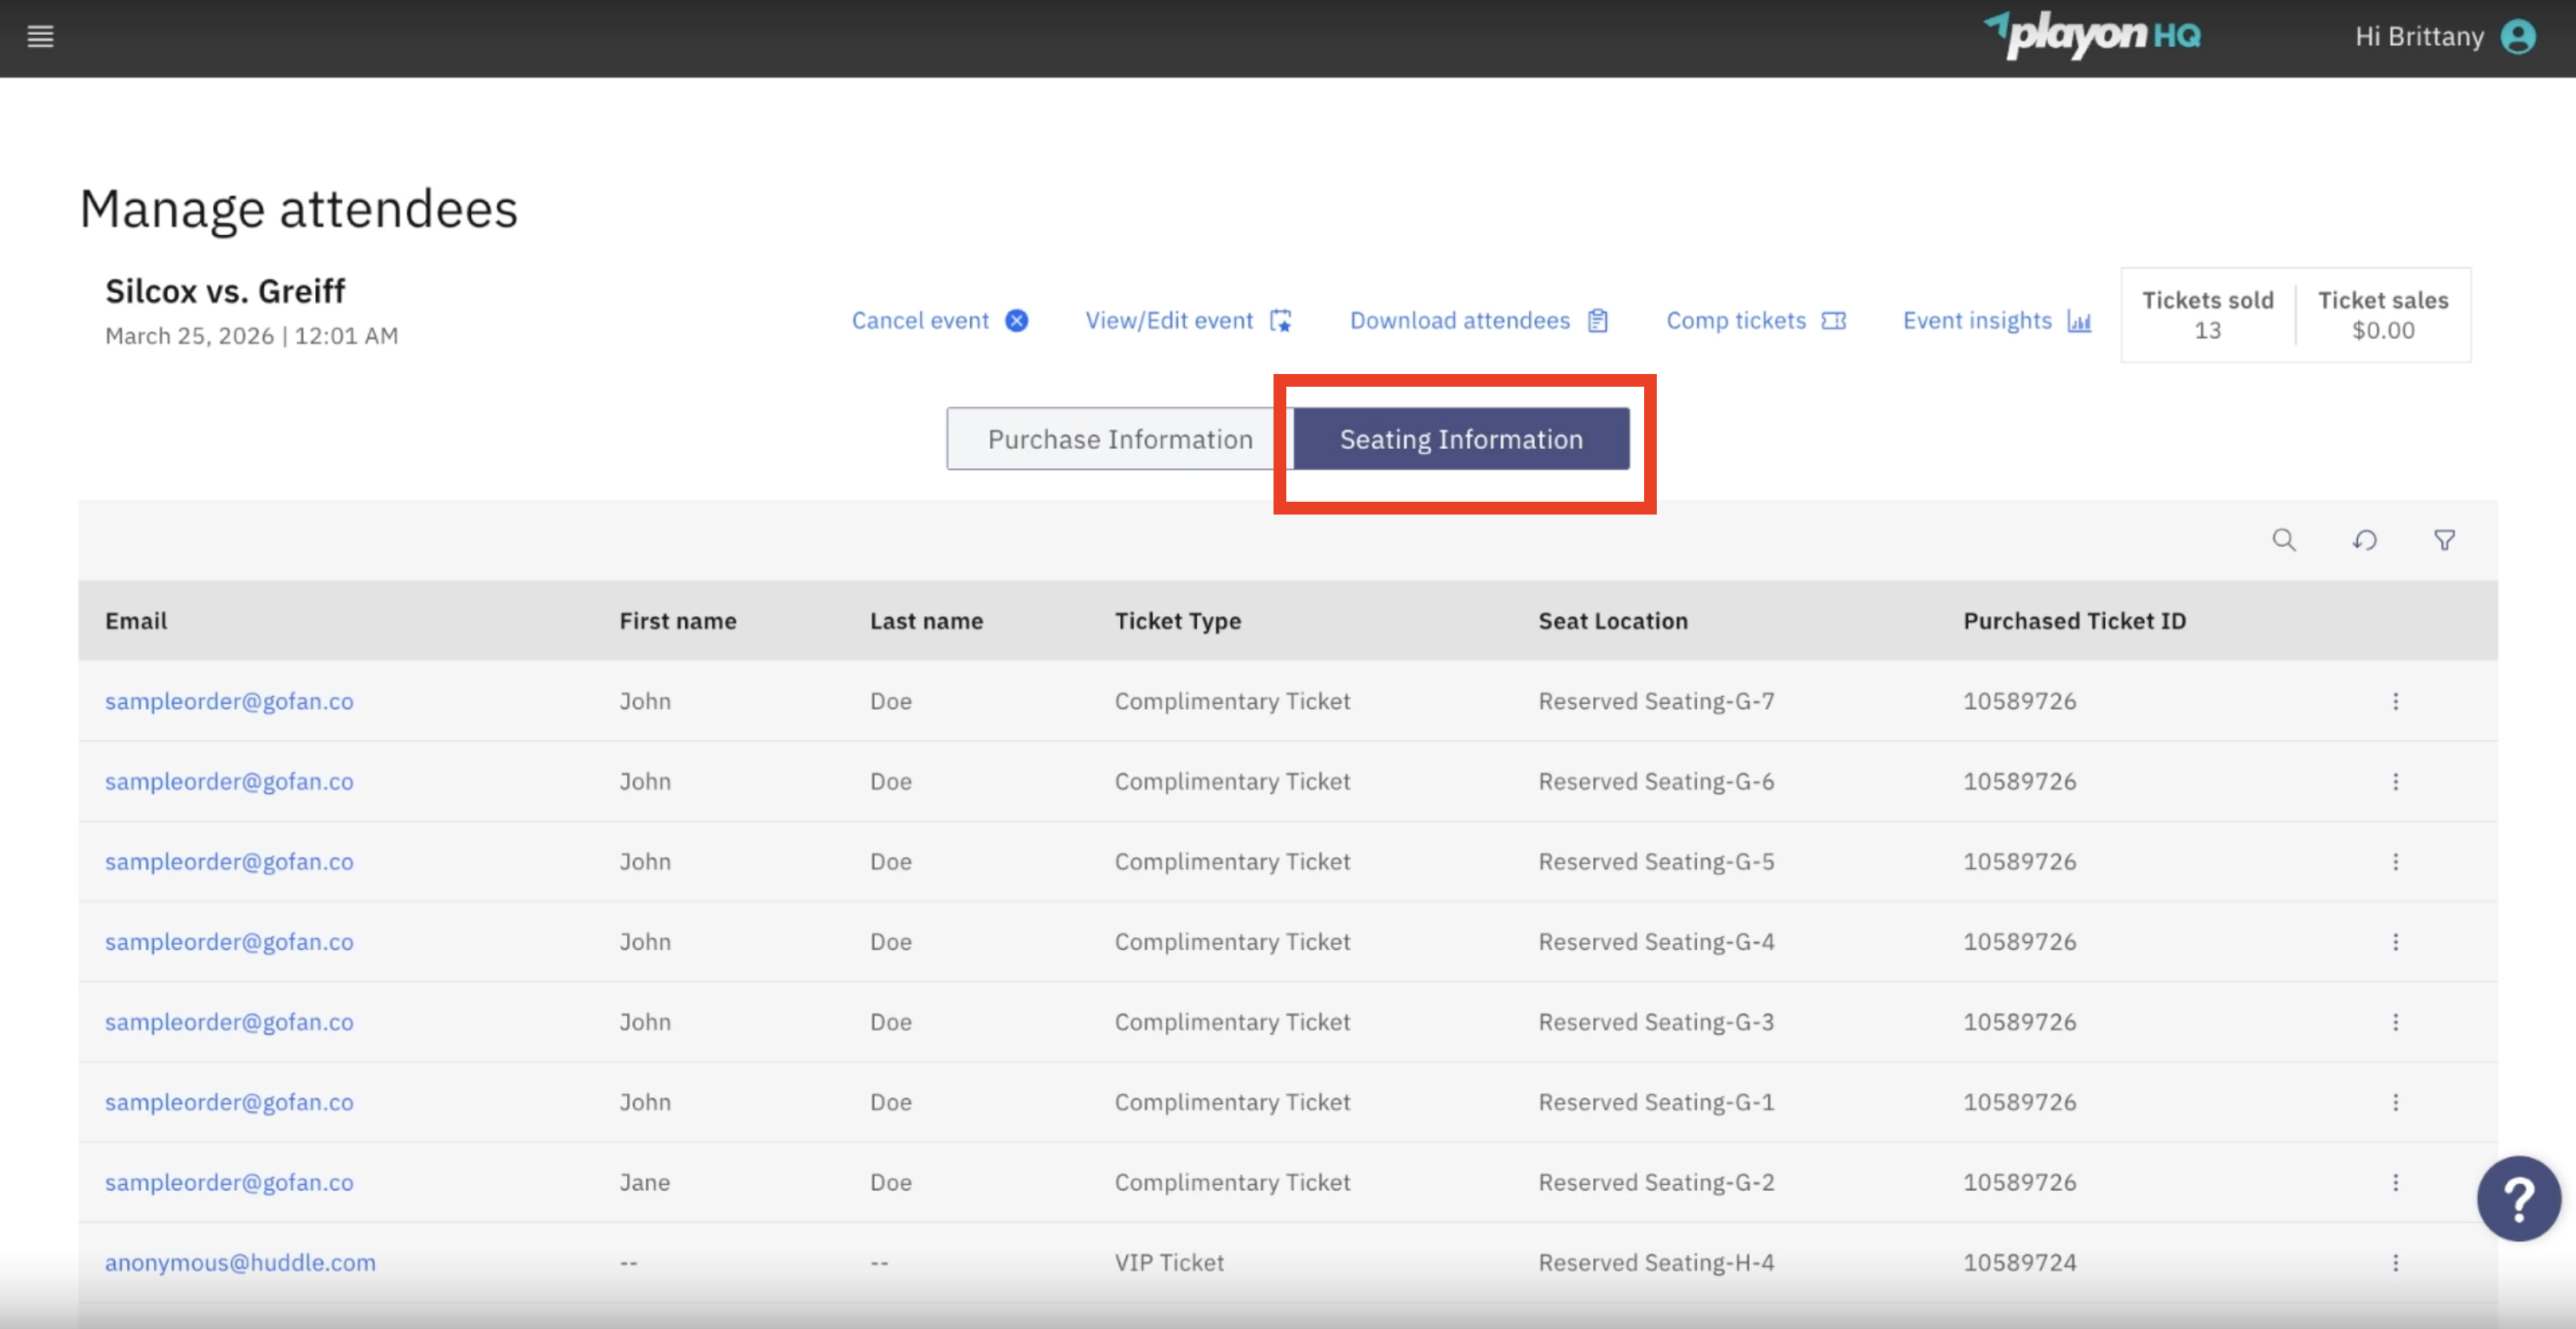Open row options for Reserved Seating-G-5

tap(2395, 861)
